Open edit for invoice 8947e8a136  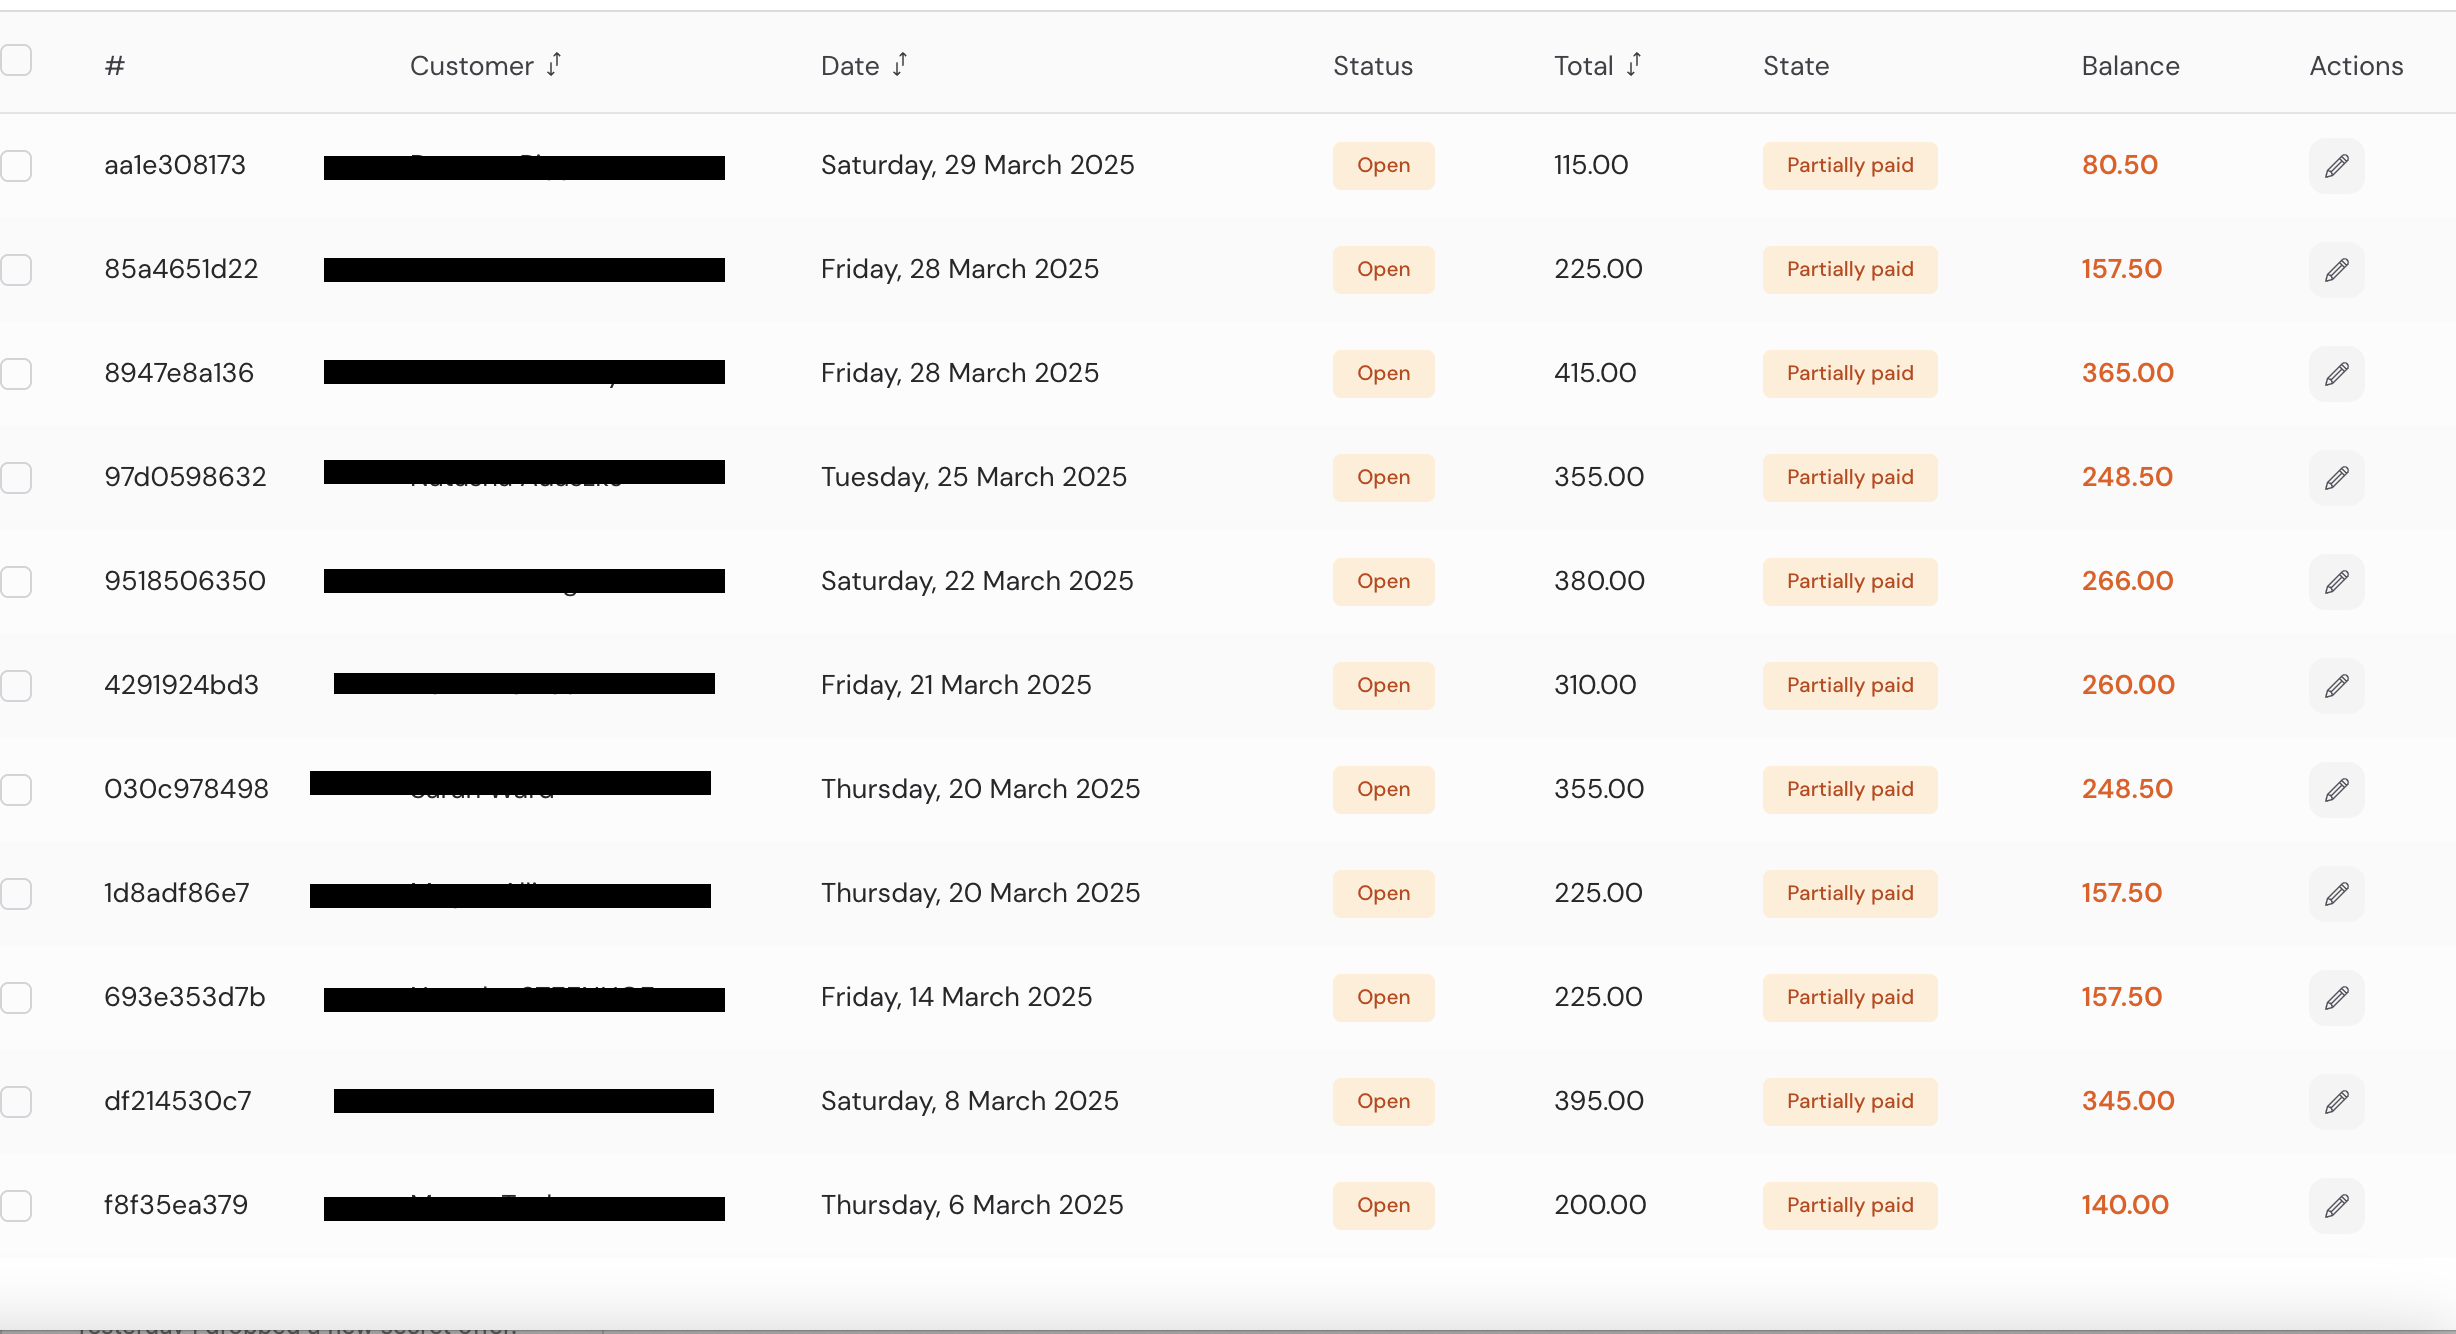tap(2336, 374)
